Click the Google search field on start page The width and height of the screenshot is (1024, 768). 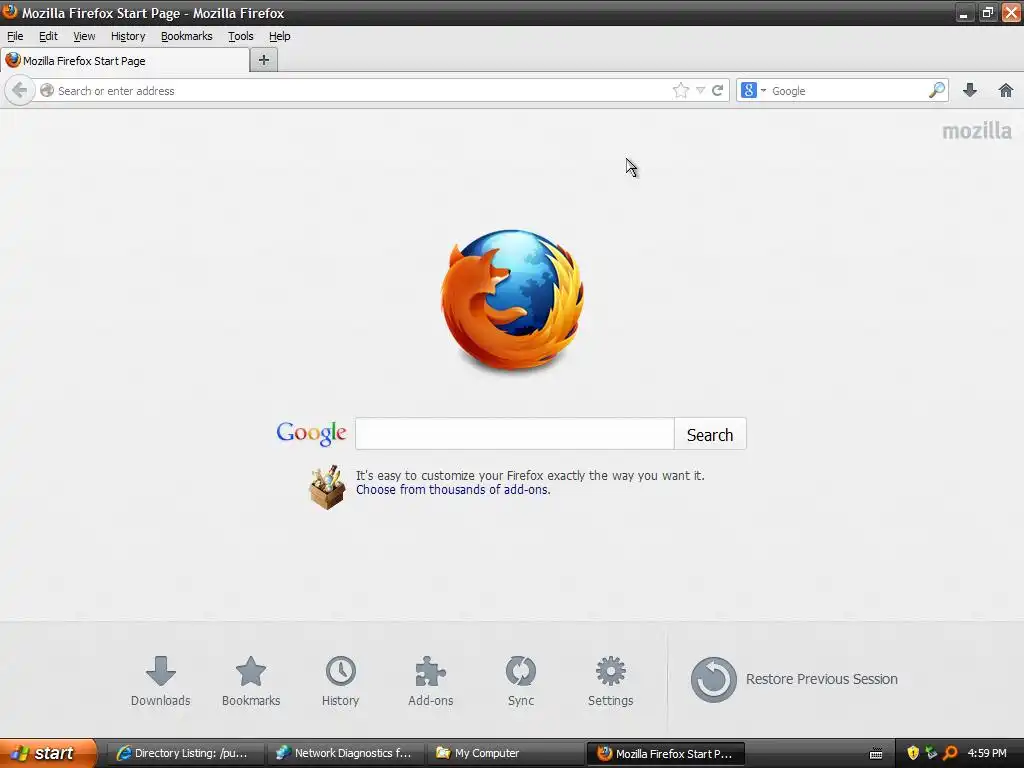515,434
